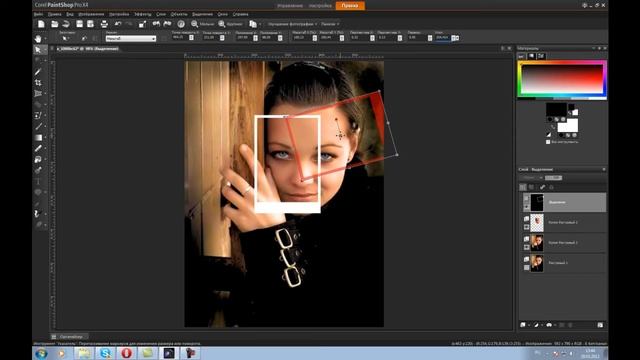This screenshot has height=360, width=640.
Task: Open the 'Изображение' menu
Action: coord(91,14)
